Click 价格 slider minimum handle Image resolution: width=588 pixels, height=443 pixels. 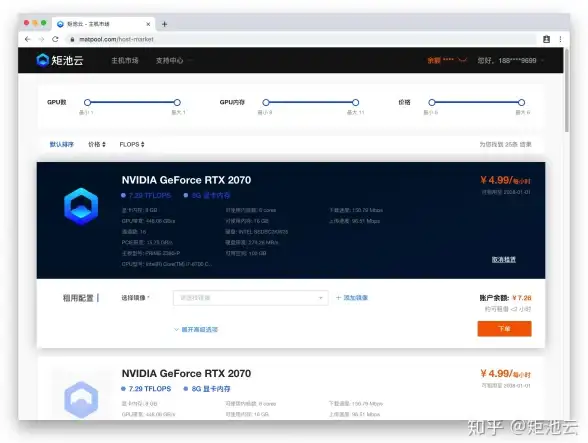tap(432, 102)
